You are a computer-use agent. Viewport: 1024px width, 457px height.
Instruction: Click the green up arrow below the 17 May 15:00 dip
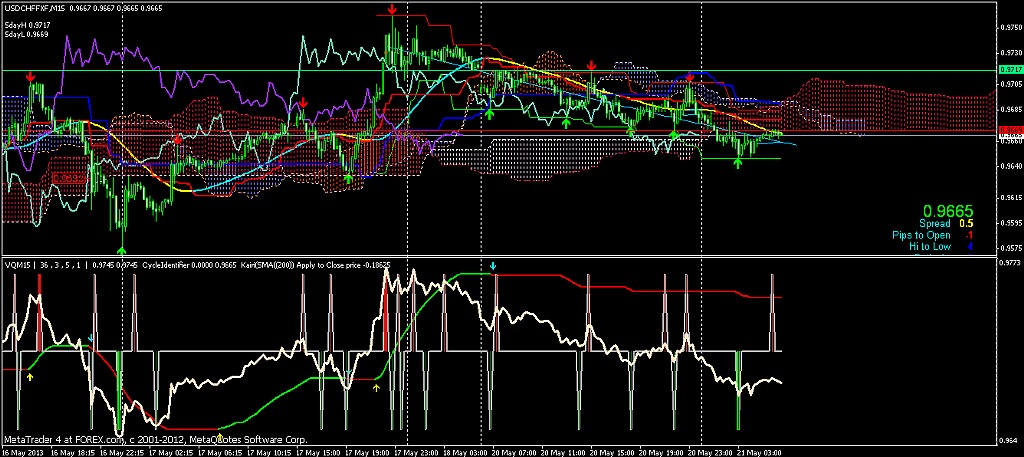(x=349, y=178)
